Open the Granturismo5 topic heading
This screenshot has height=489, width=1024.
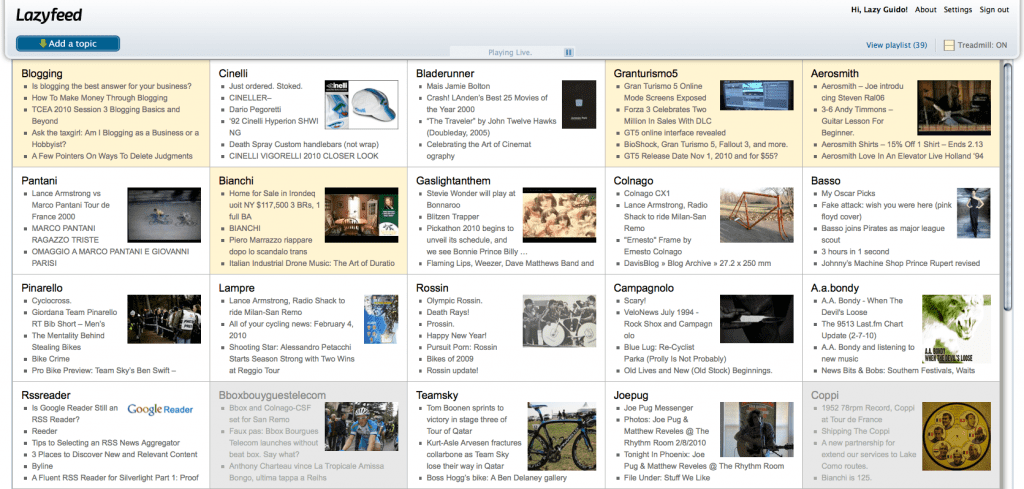pos(646,74)
